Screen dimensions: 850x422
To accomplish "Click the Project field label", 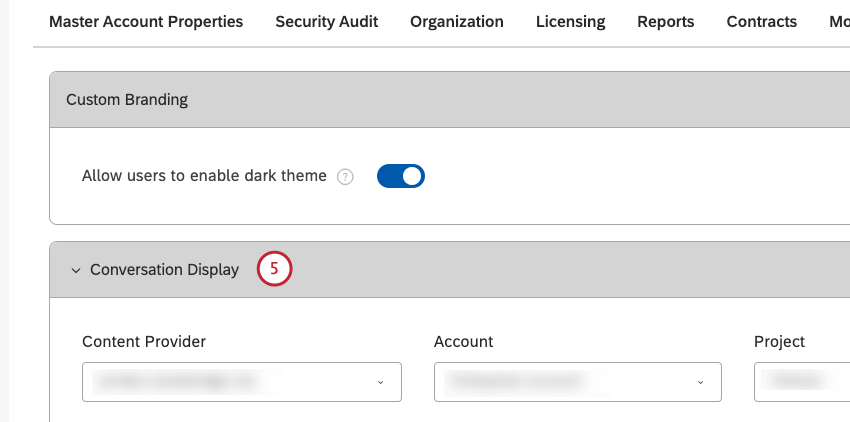I will pyautogui.click(x=779, y=342).
